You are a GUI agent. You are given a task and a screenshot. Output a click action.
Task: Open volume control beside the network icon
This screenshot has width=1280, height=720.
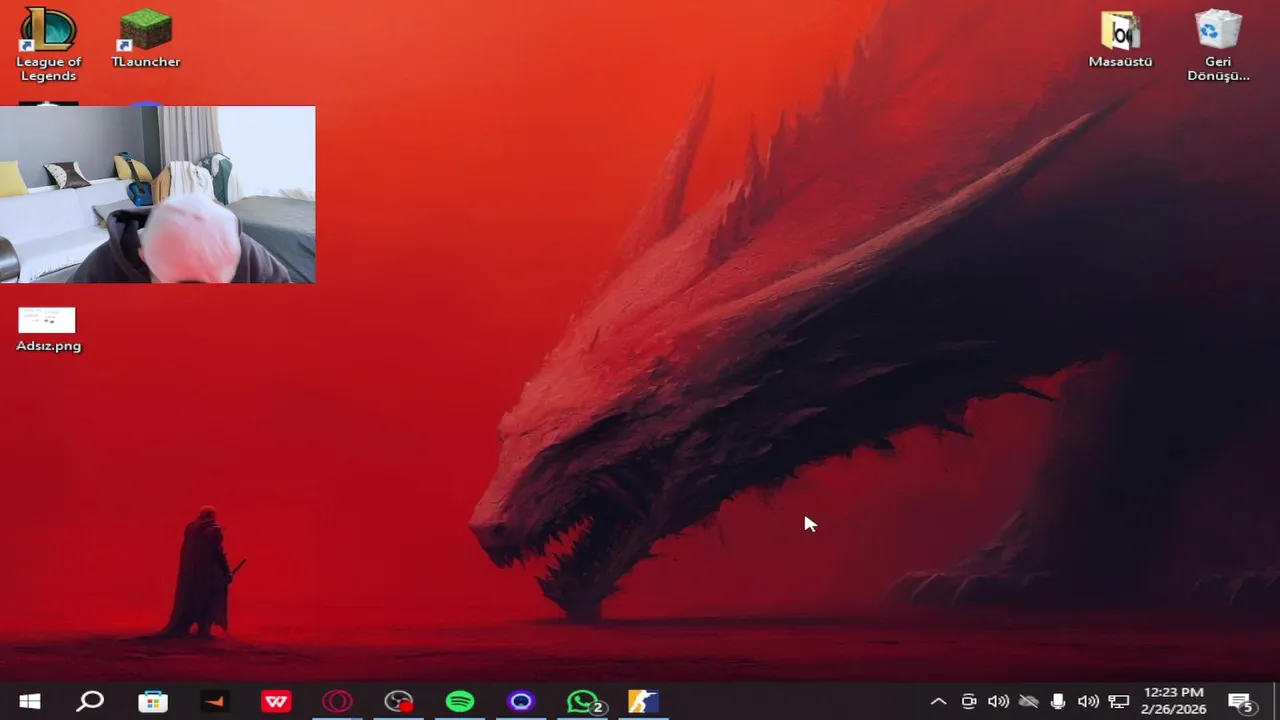tap(1088, 702)
